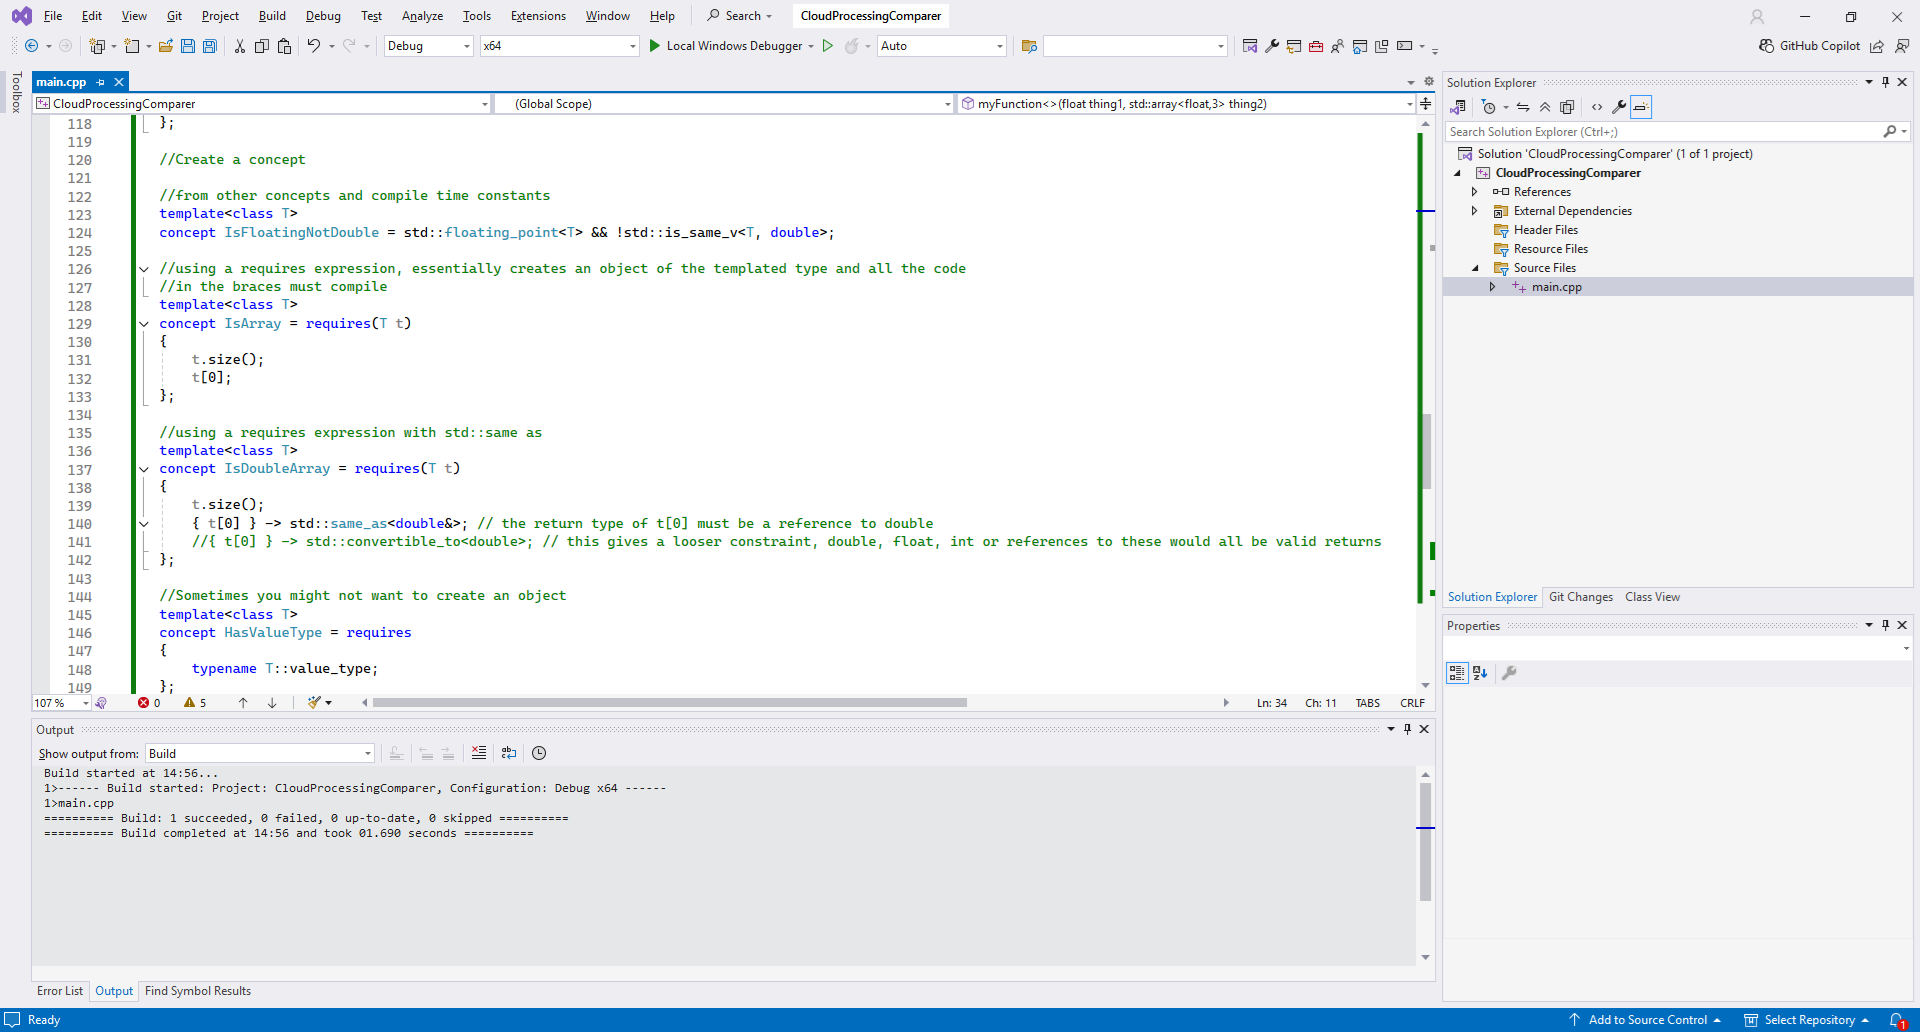Unpin the Solution Explorer panel
This screenshot has height=1032, width=1920.
[x=1885, y=82]
